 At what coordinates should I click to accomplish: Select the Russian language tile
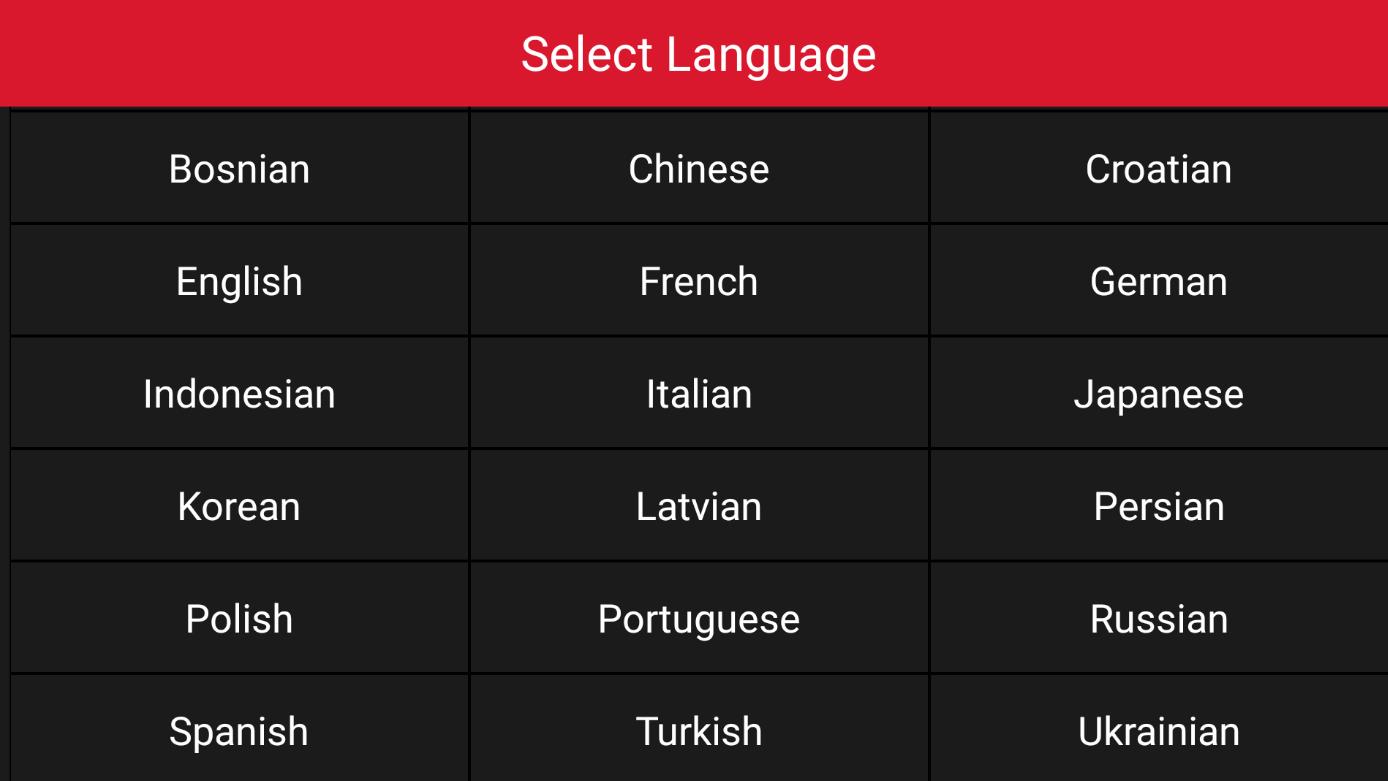coord(1158,619)
